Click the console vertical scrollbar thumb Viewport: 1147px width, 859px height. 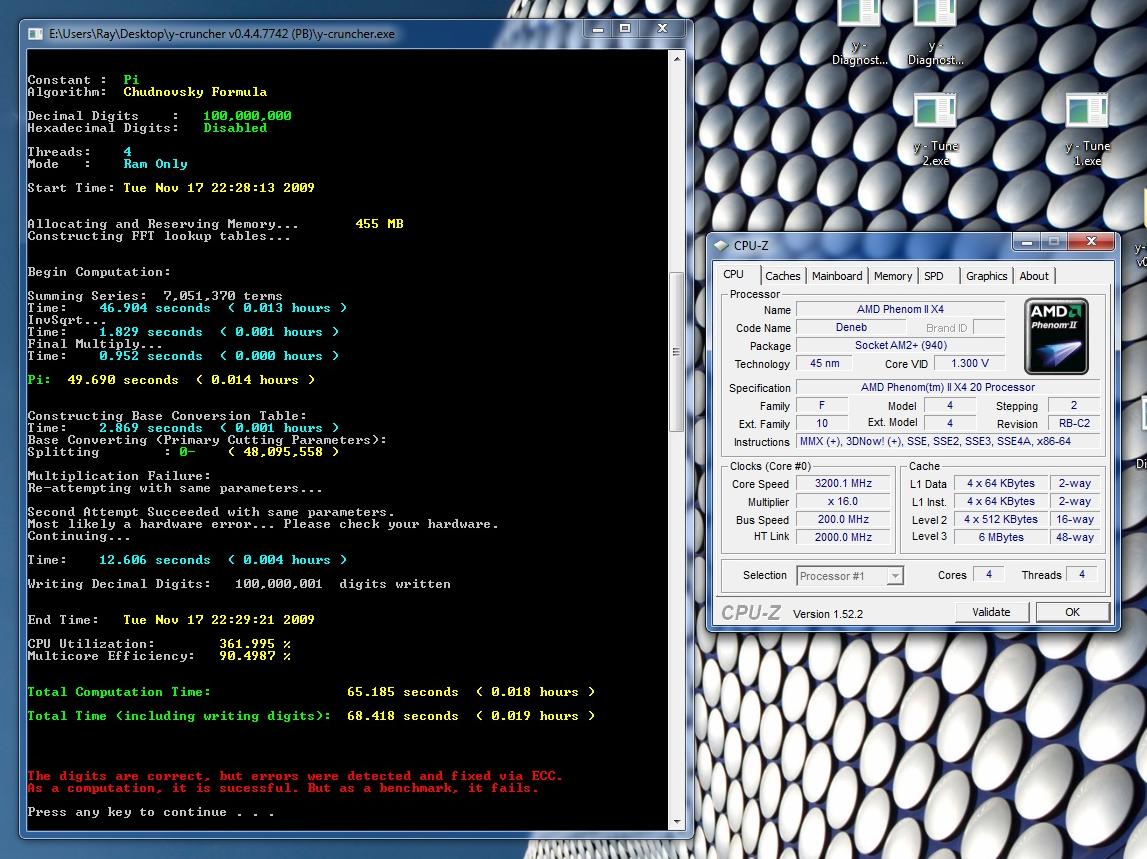pos(677,350)
